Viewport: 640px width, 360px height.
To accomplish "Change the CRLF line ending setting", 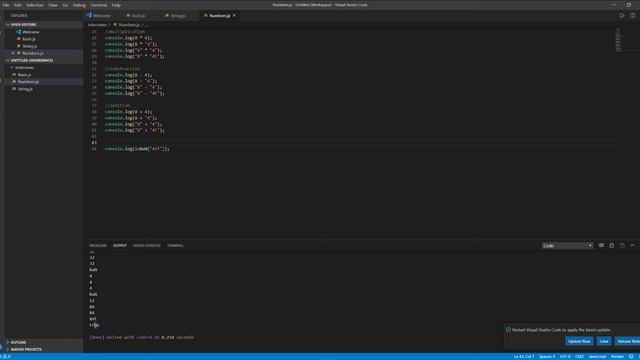I will tap(579, 357).
